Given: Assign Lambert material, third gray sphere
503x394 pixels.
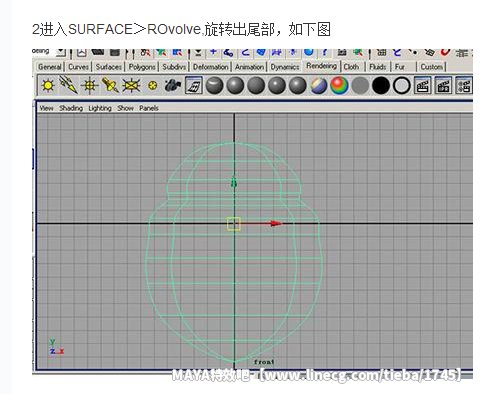Looking at the screenshot, I should [x=256, y=85].
